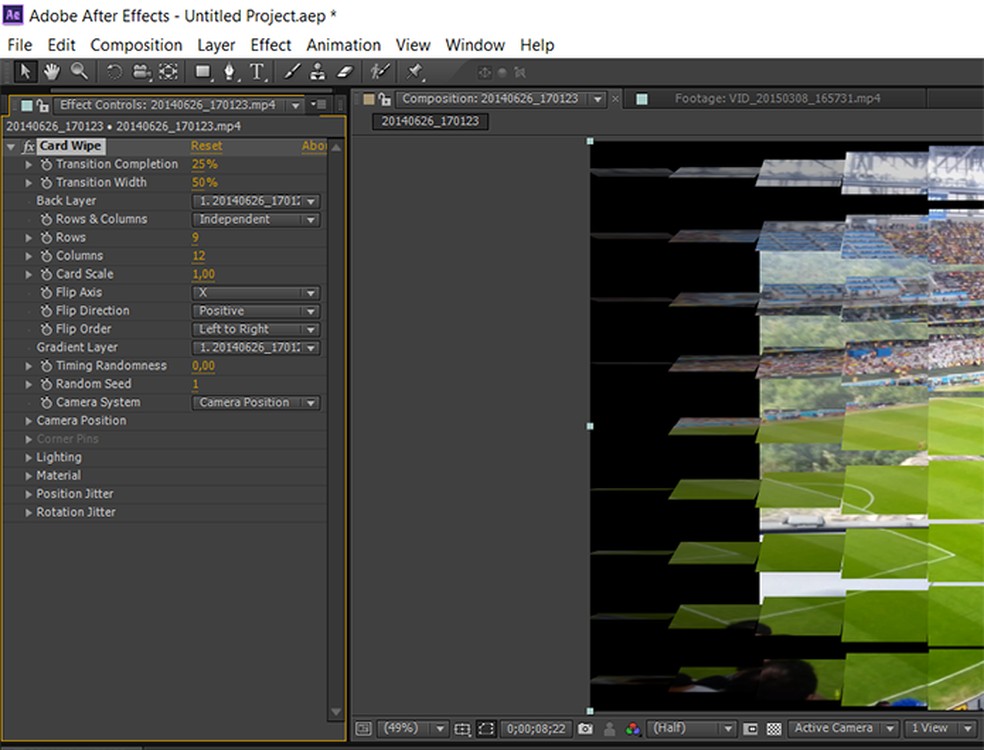984x750 pixels.
Task: Select the Zoom tool in toolbar
Action: tap(78, 71)
